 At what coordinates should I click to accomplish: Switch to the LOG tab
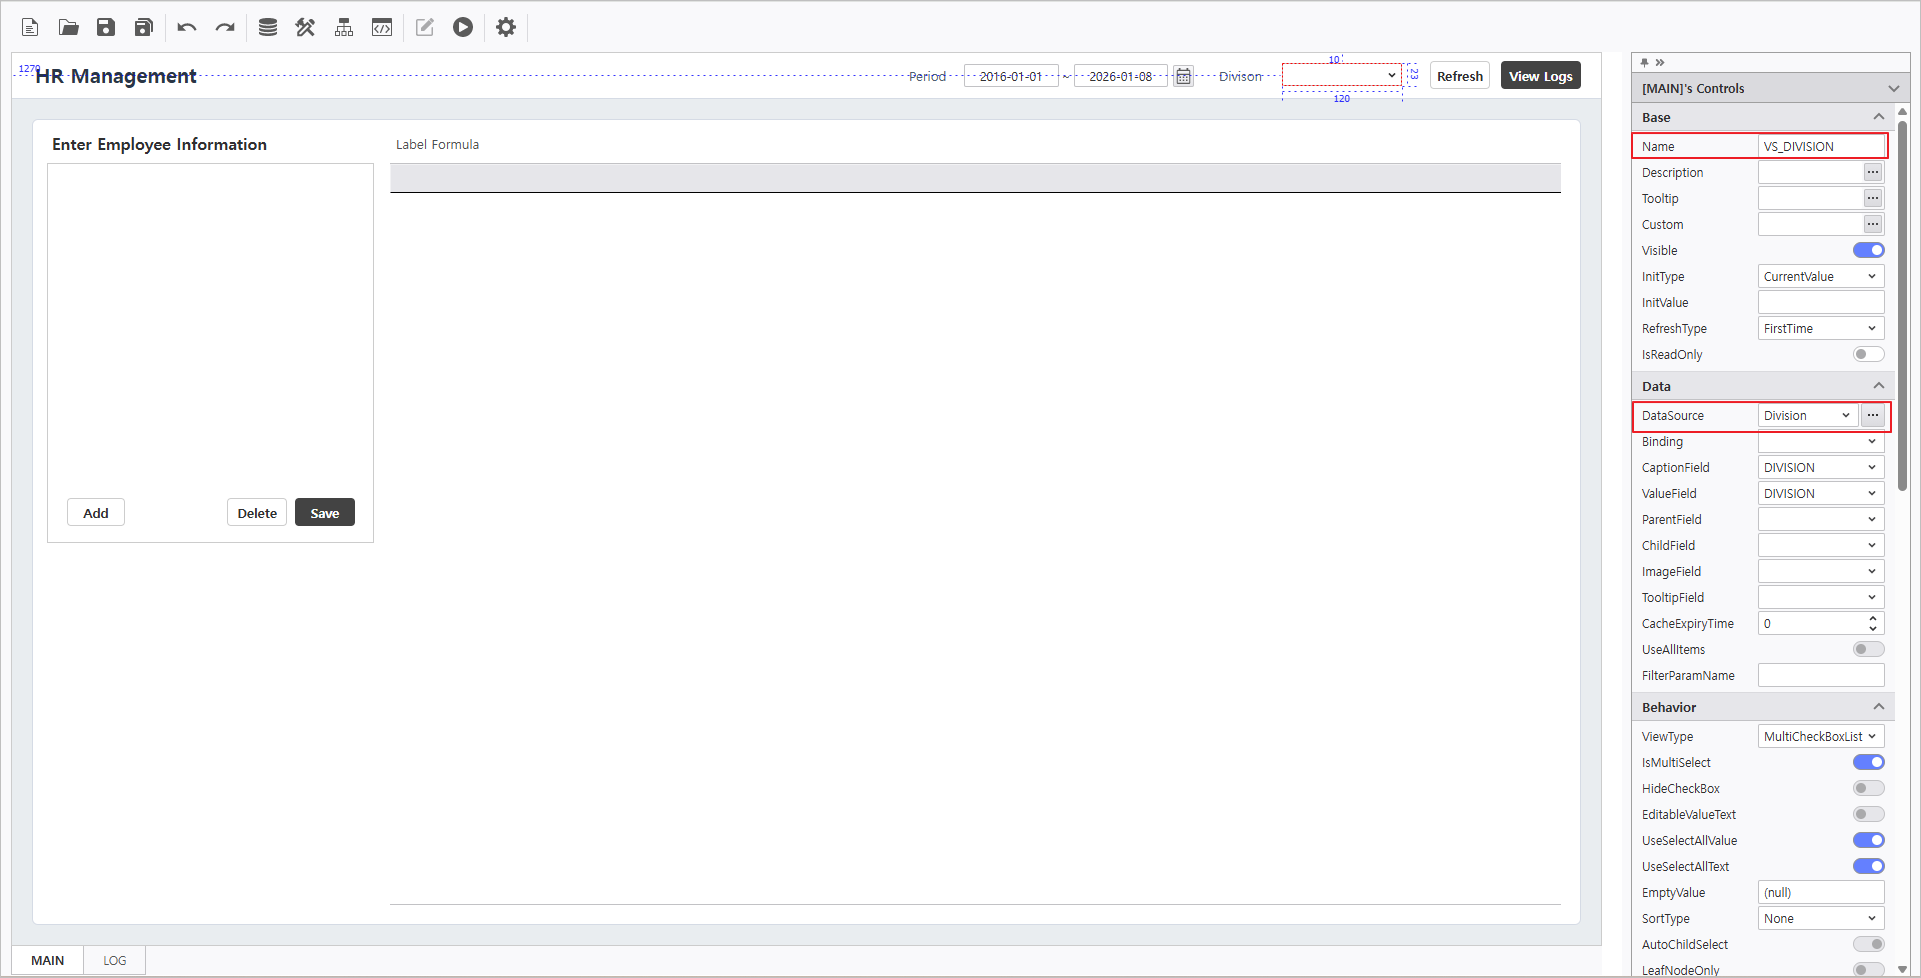pyautogui.click(x=115, y=960)
